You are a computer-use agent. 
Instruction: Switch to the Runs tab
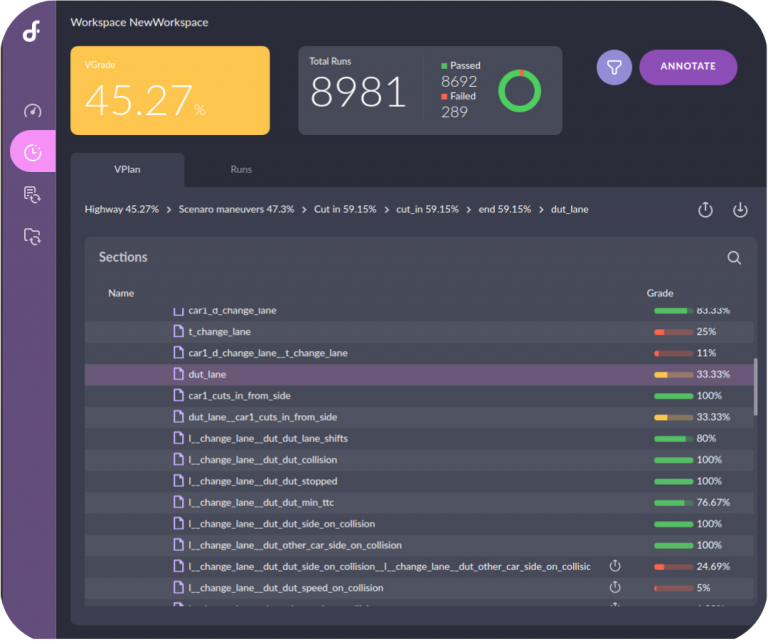[241, 170]
